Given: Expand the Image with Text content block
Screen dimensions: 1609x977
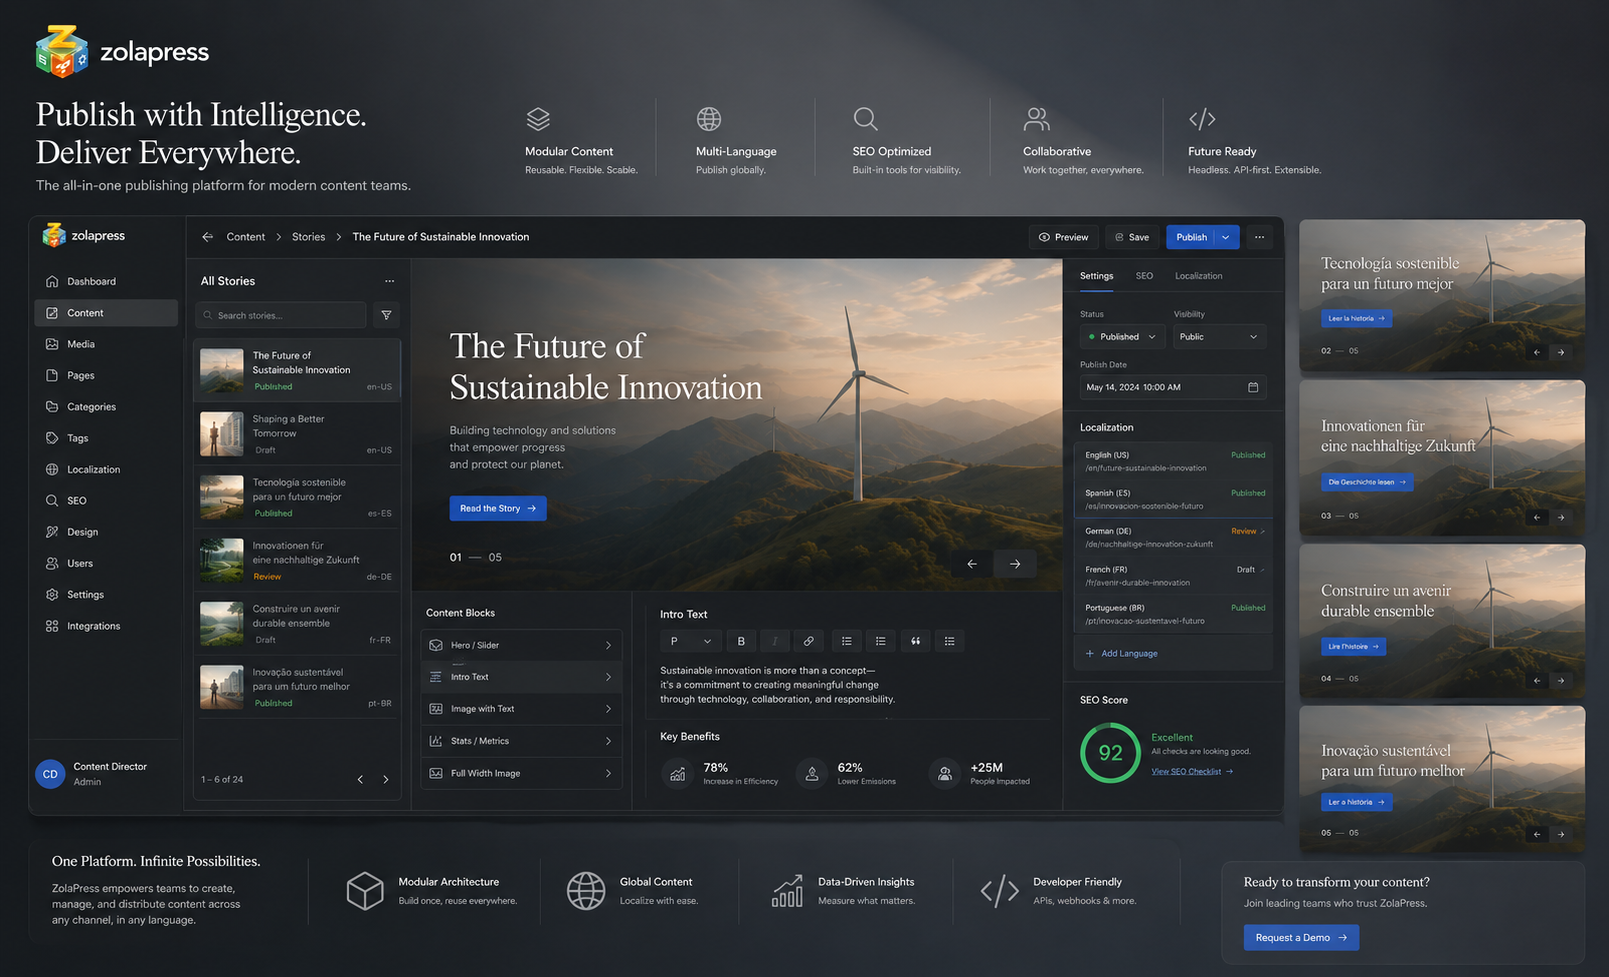Looking at the screenshot, I should (522, 709).
